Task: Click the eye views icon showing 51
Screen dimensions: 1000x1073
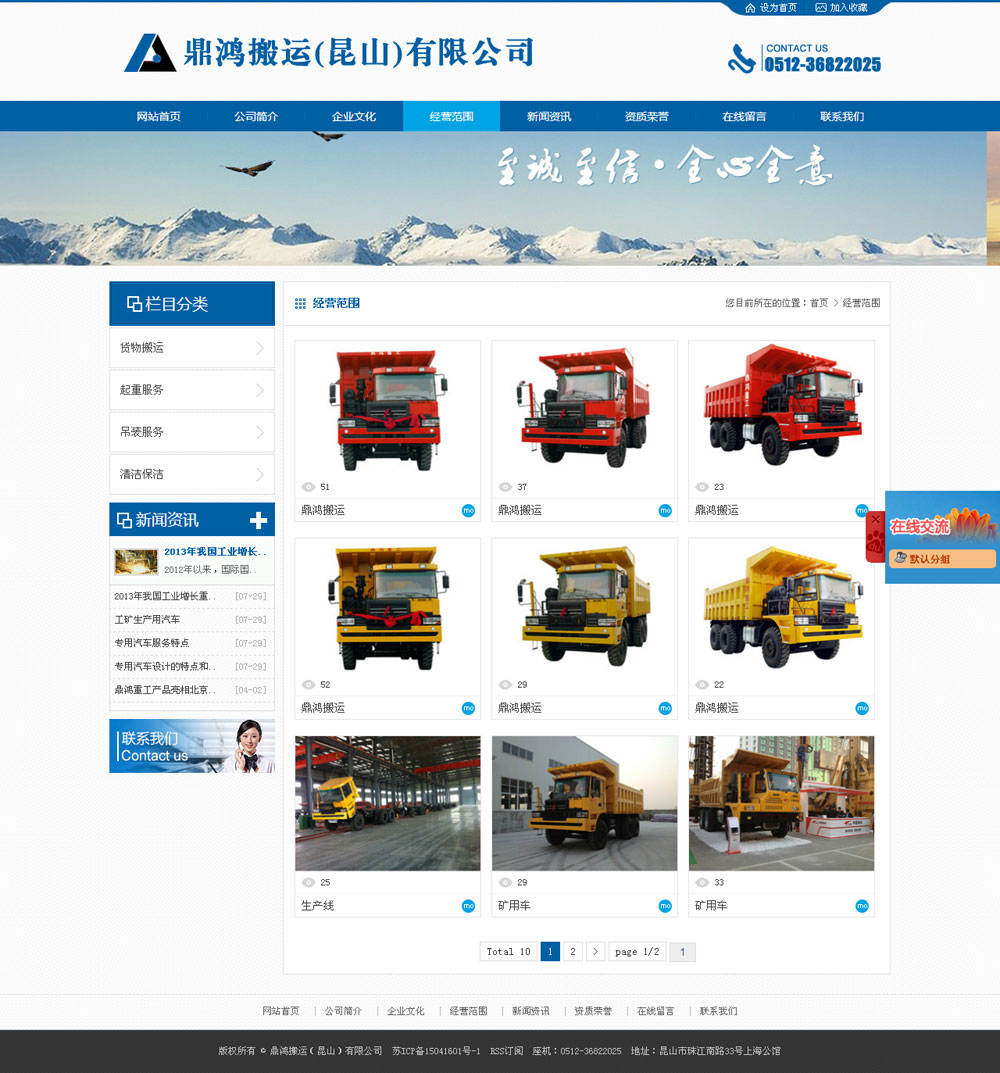Action: pyautogui.click(x=308, y=487)
